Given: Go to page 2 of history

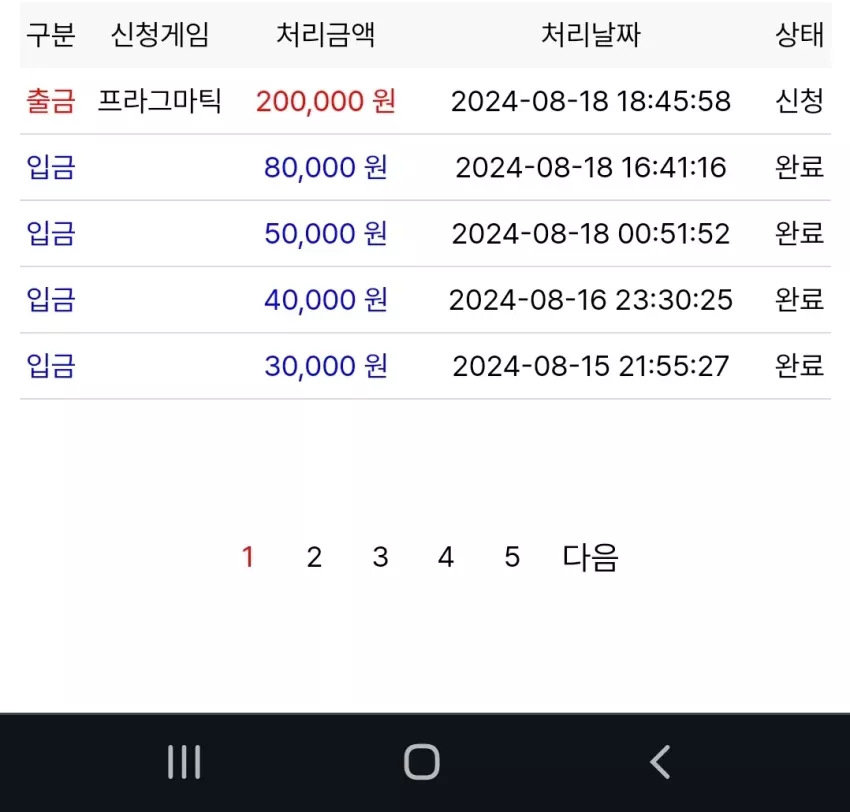Looking at the screenshot, I should click(x=314, y=557).
